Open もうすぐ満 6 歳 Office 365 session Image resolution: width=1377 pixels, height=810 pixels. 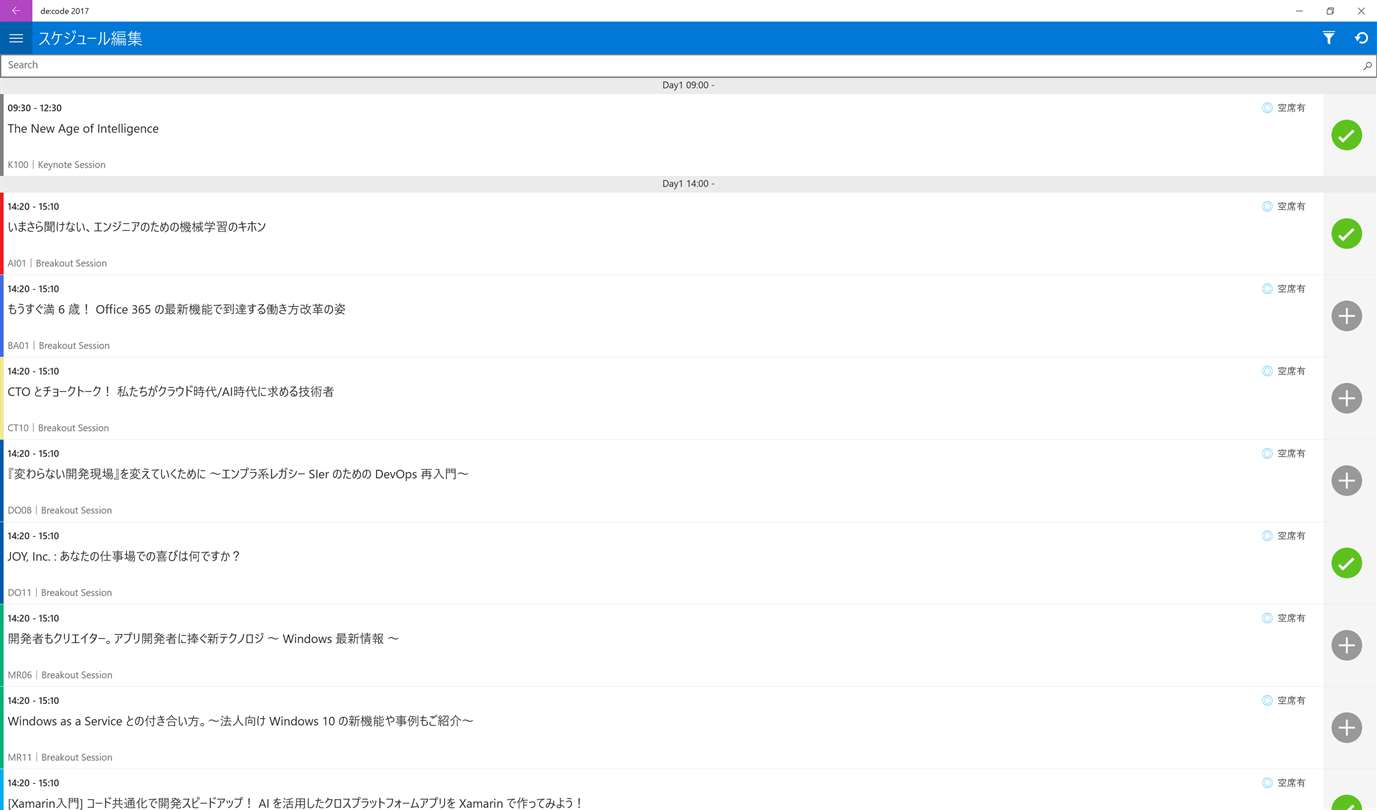176,310
